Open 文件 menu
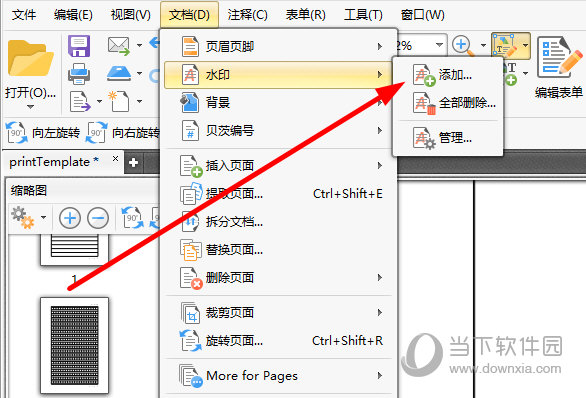 (24, 15)
